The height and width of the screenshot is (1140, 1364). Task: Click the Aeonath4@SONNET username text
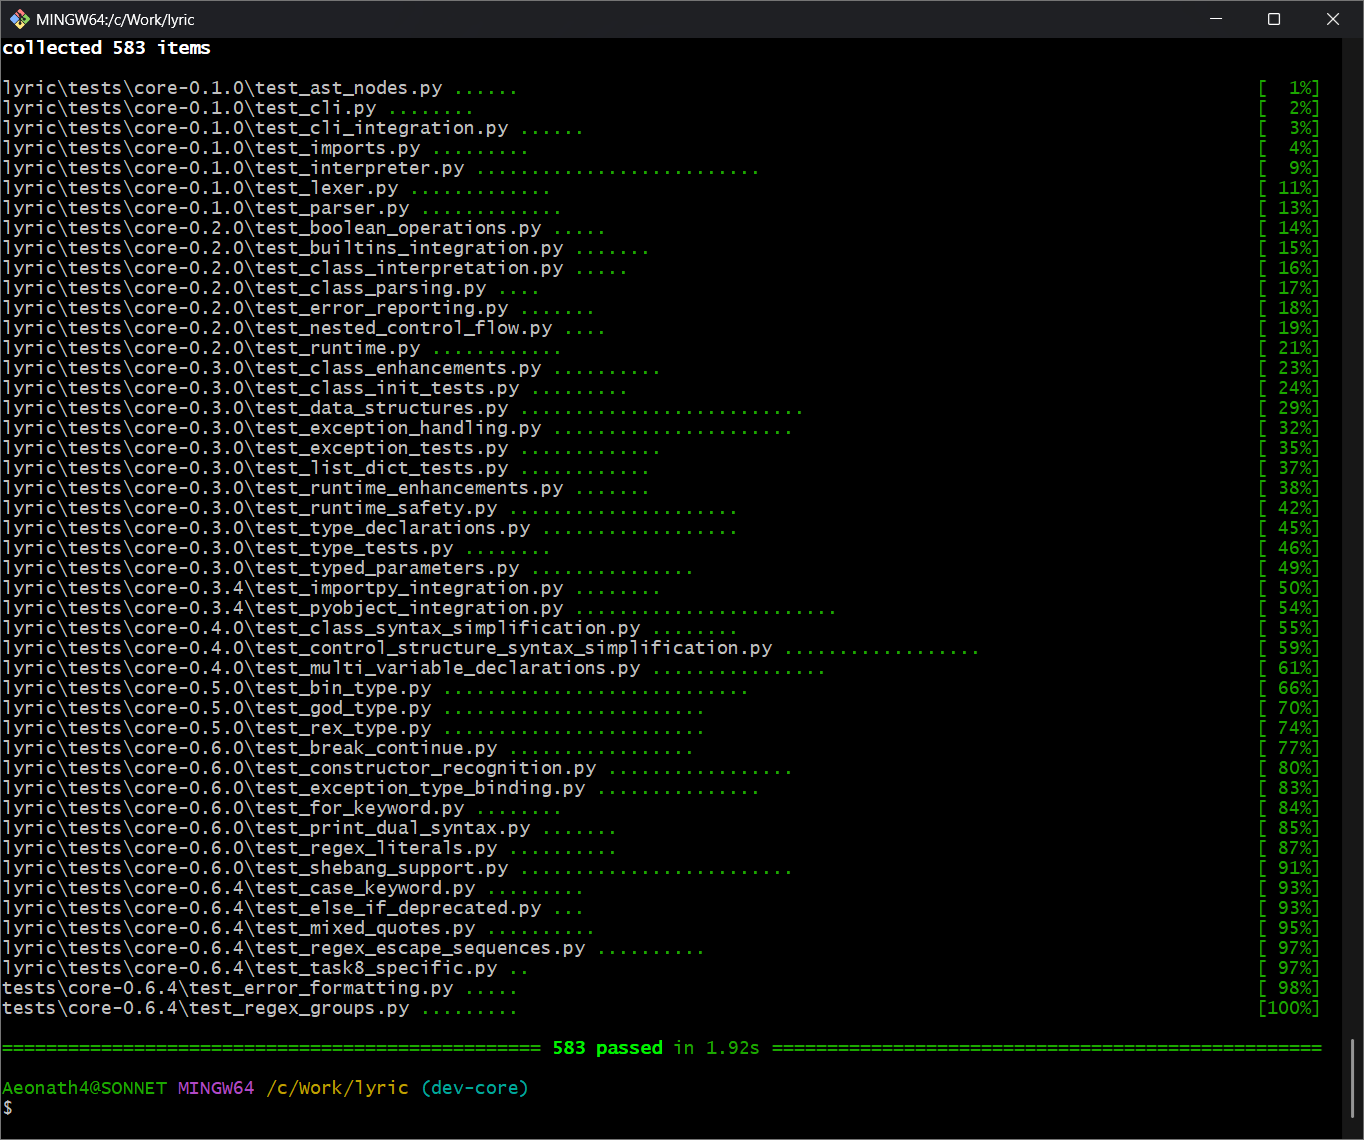pos(84,1088)
